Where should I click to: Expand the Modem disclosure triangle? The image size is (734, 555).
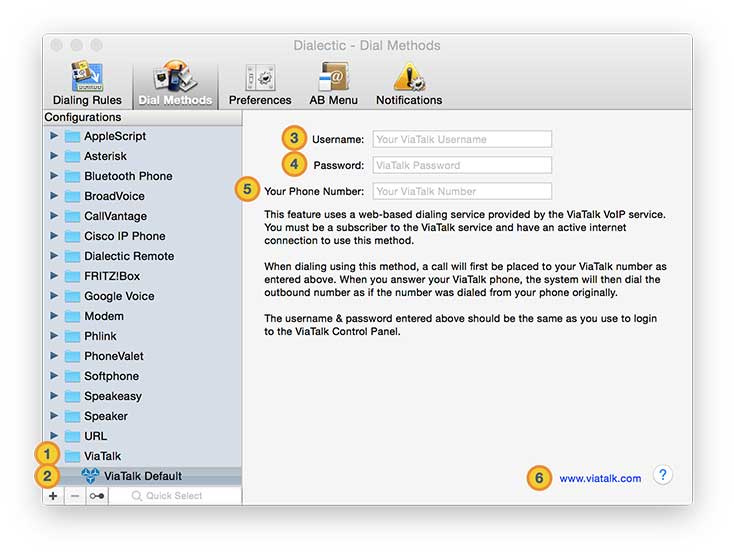tap(54, 316)
